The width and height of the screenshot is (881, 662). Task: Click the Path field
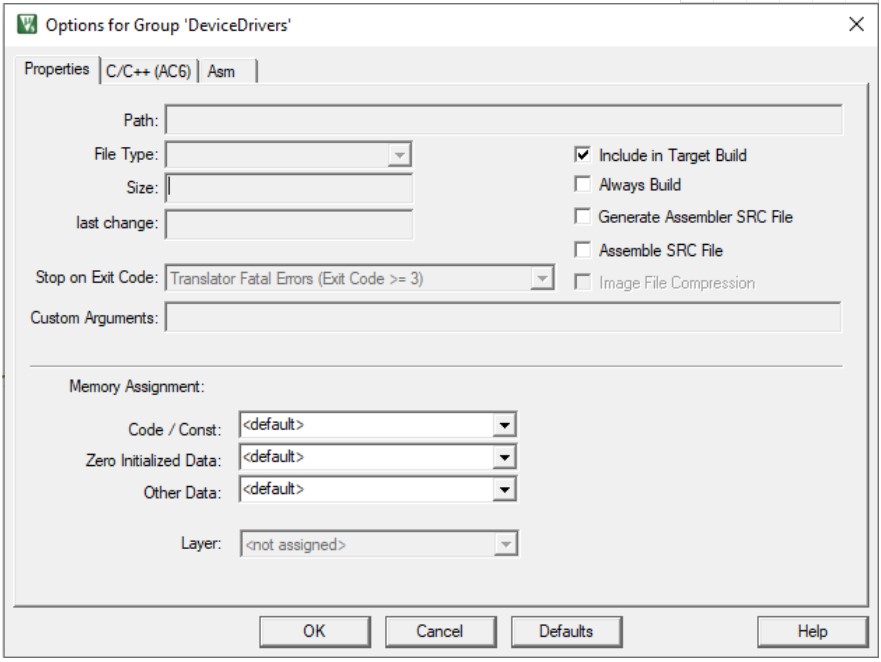tap(504, 120)
